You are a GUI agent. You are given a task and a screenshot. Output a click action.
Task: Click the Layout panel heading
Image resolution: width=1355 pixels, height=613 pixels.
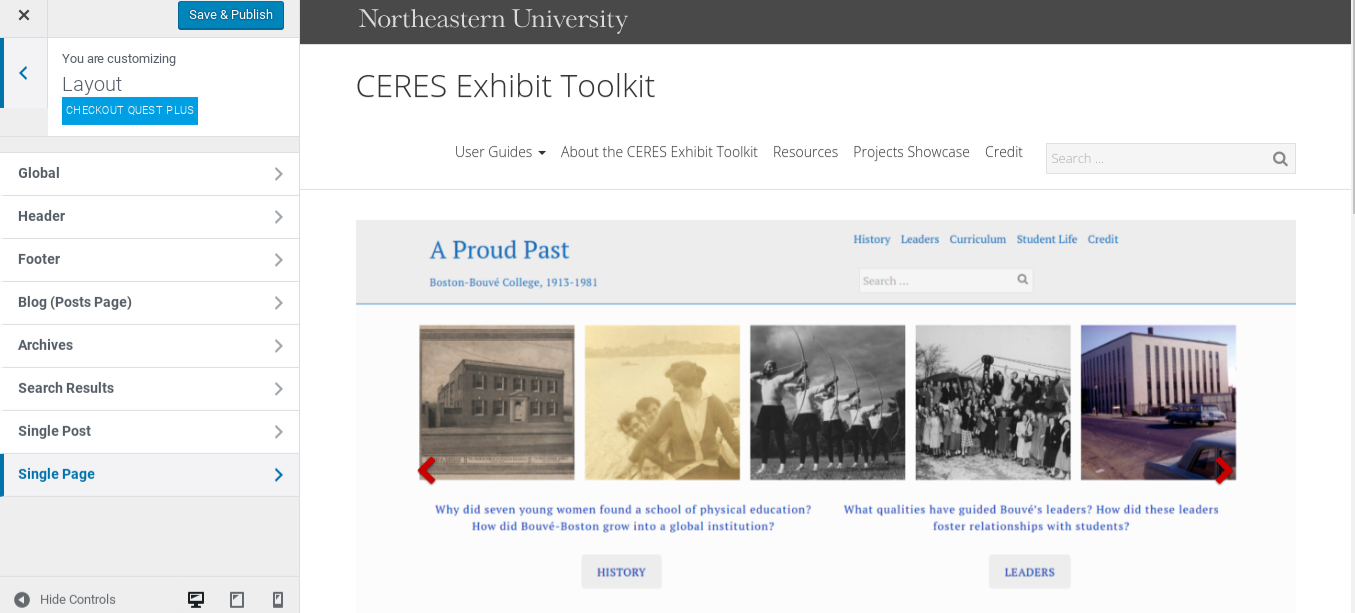click(x=92, y=84)
